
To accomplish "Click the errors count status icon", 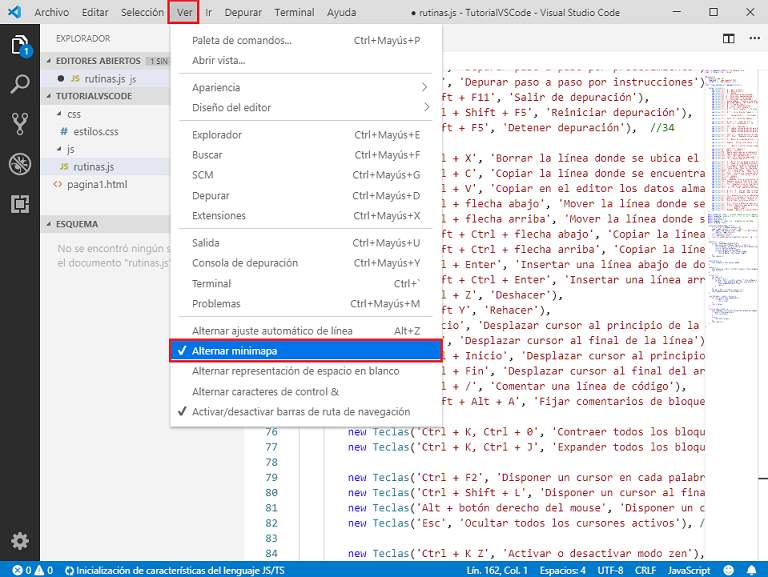I will [22, 570].
